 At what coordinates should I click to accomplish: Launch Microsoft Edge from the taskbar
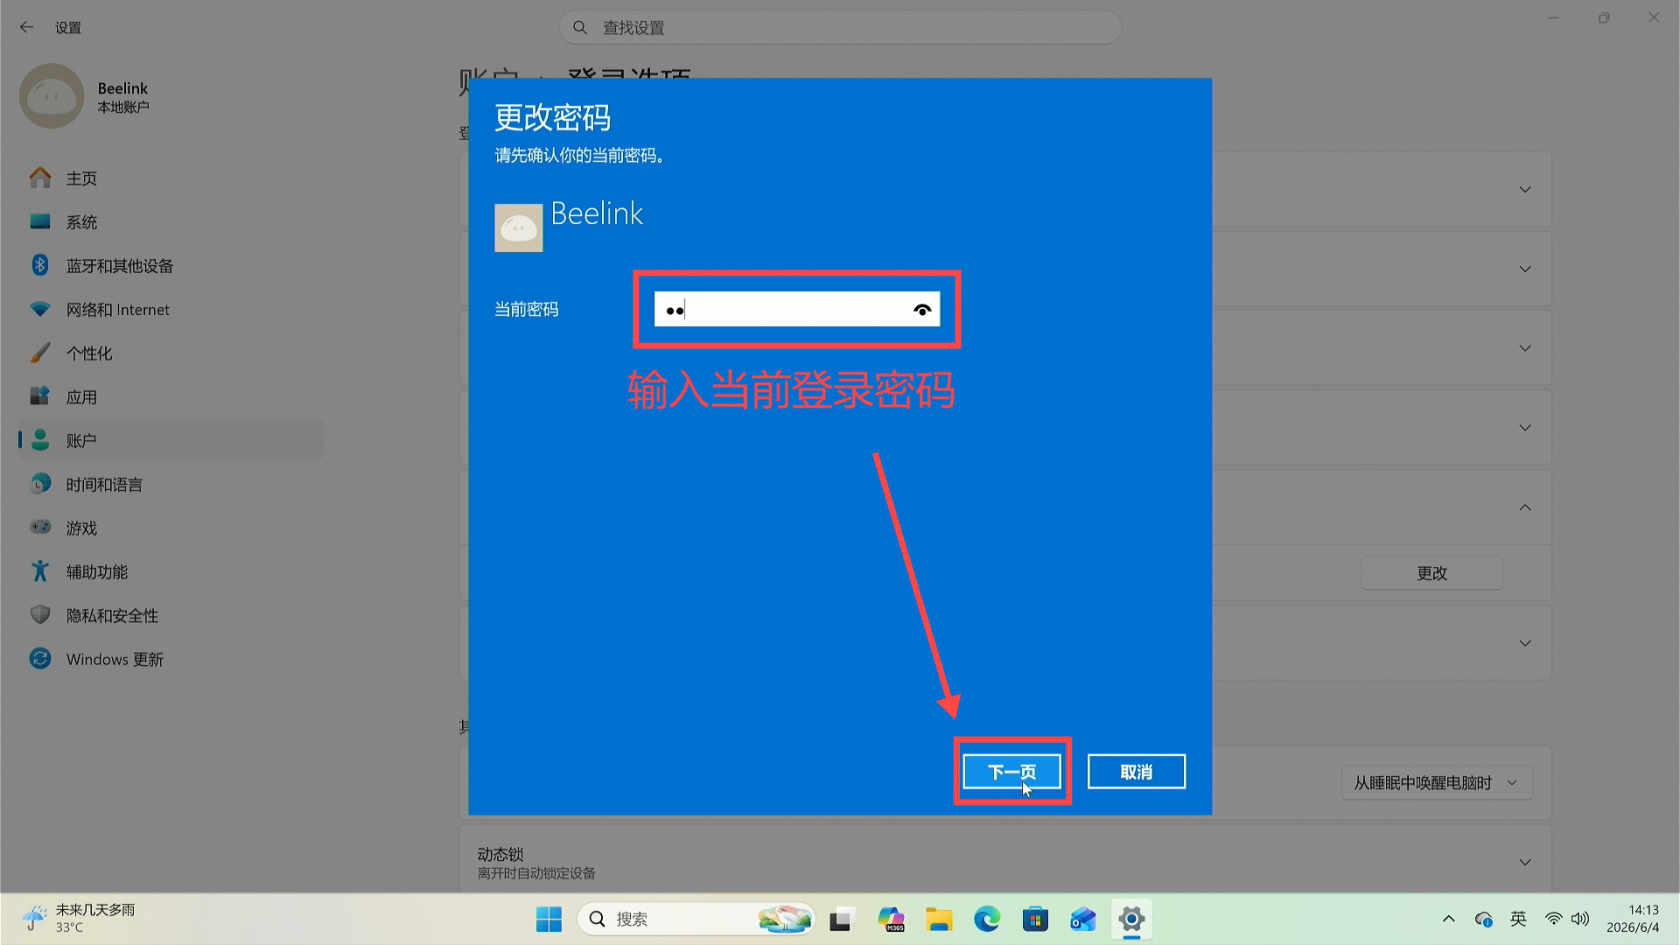click(987, 919)
